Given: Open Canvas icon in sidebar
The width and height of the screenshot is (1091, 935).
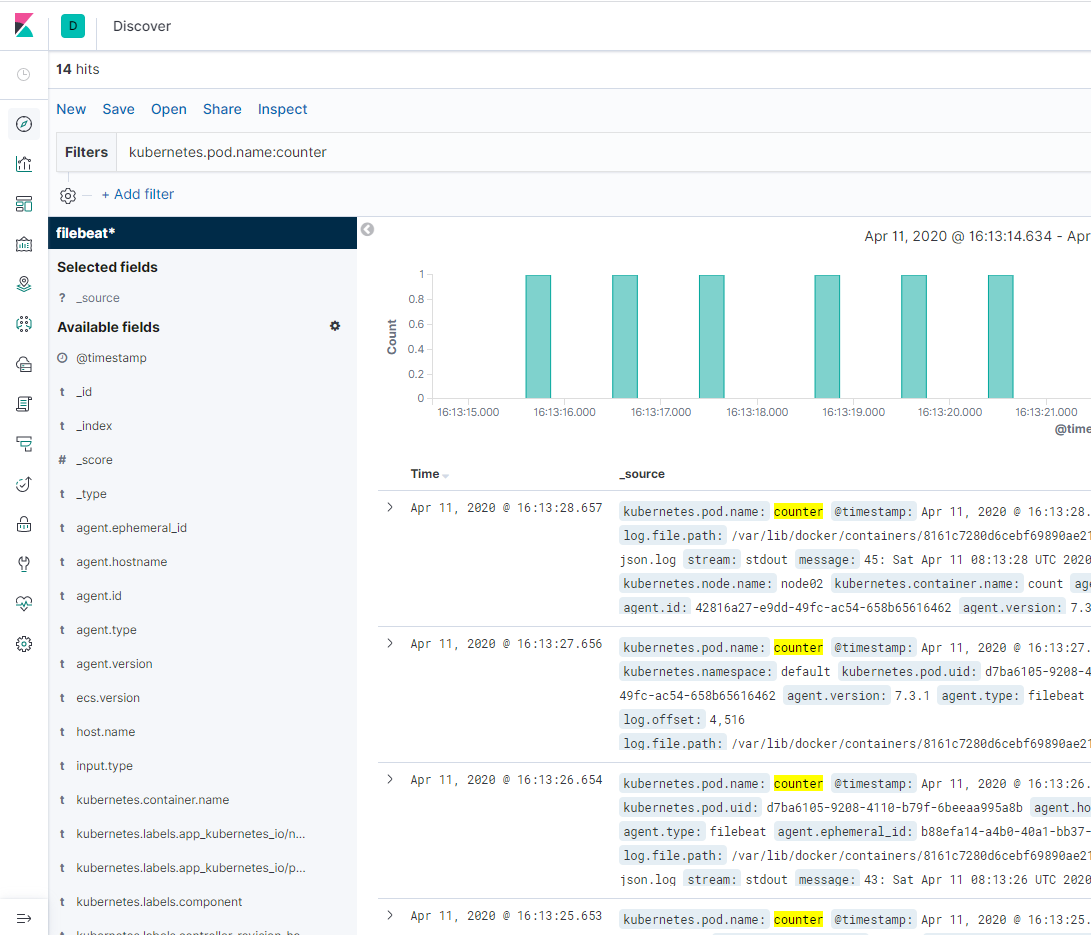Looking at the screenshot, I should tap(24, 244).
